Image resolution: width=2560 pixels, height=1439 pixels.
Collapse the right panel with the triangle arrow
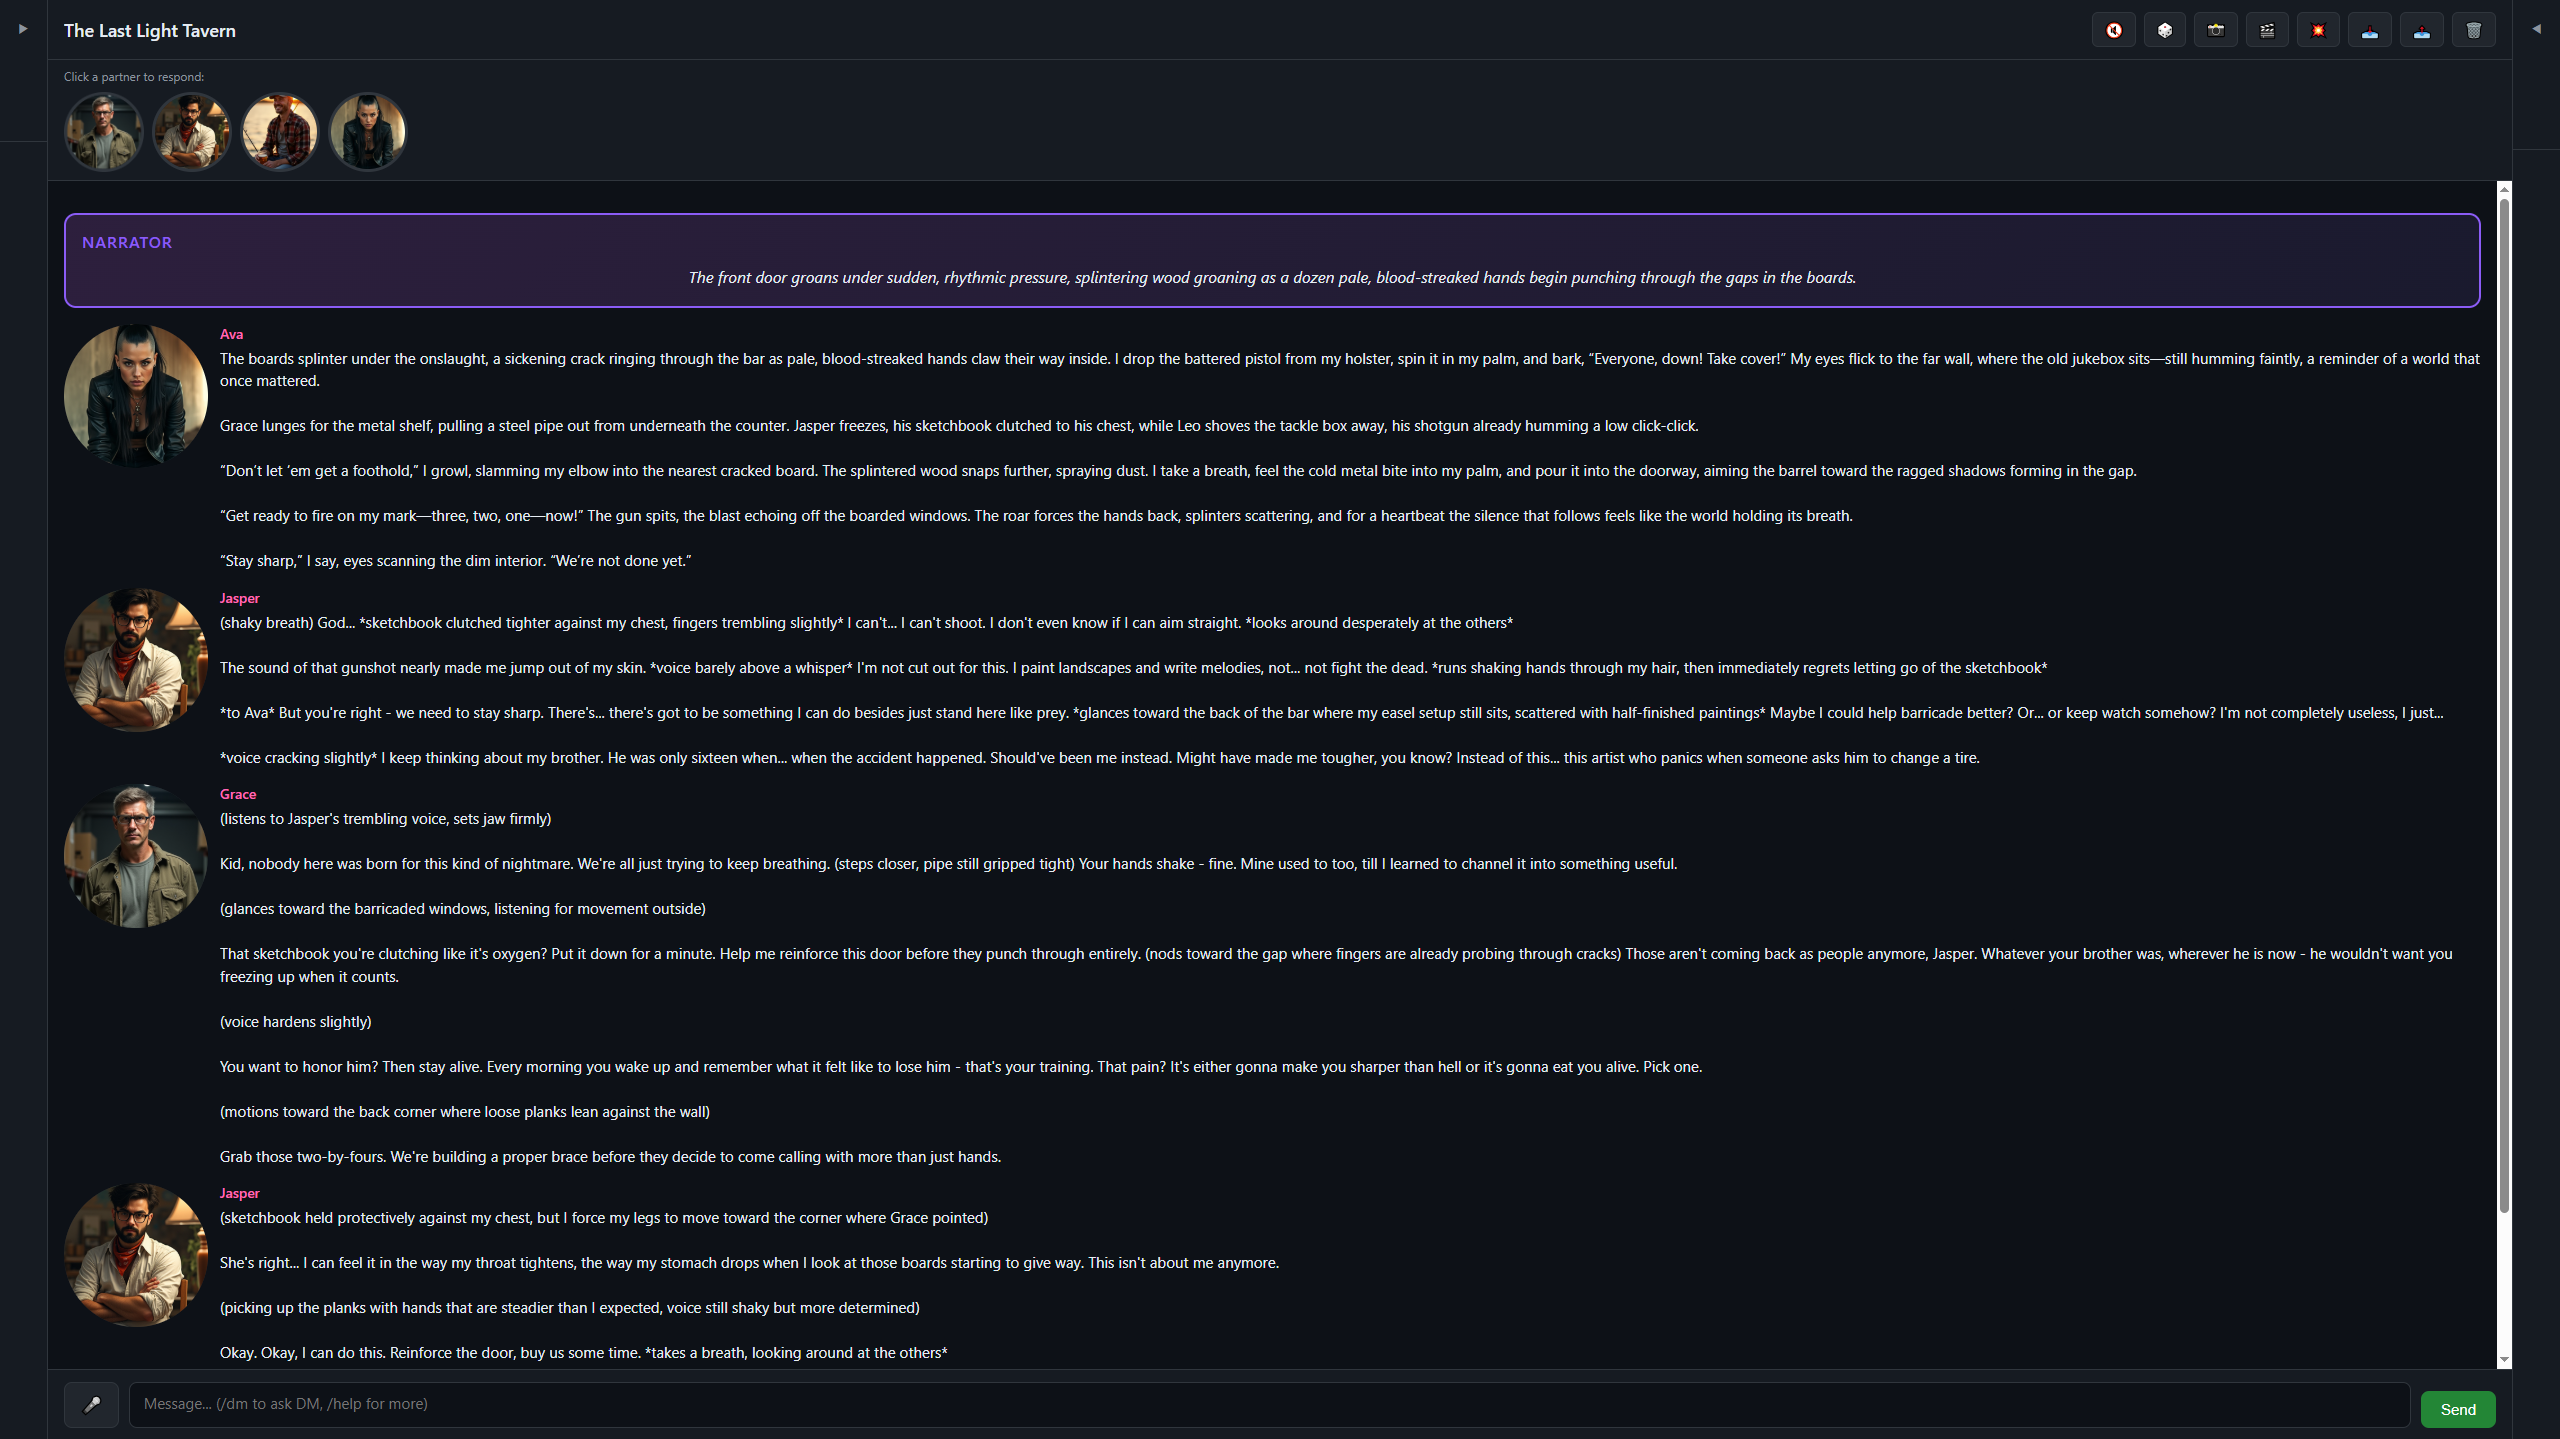(2536, 29)
